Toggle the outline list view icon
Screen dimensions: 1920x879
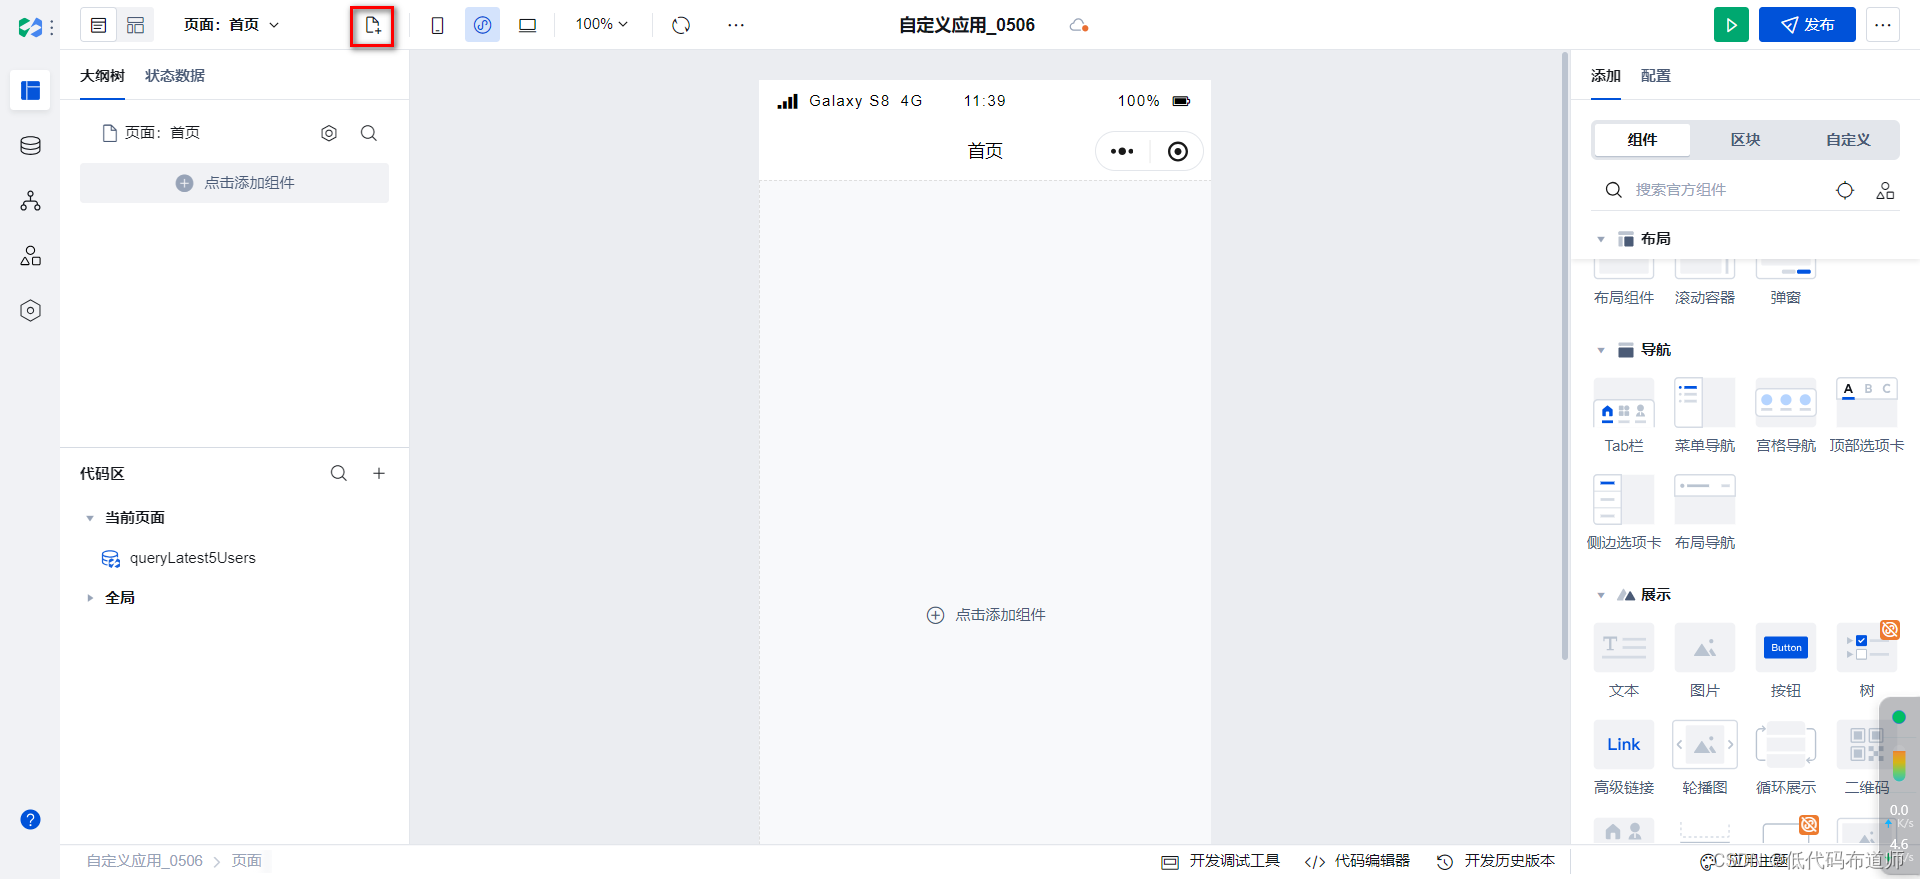98,25
